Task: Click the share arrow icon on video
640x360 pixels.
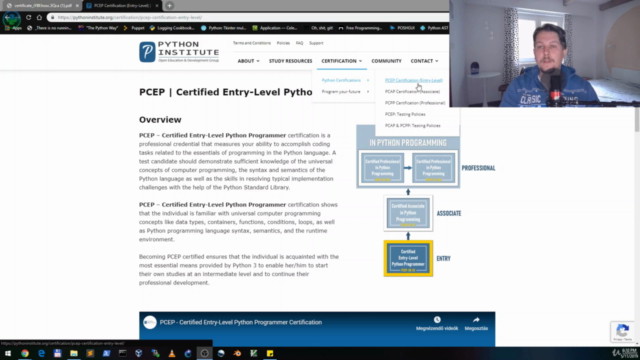Action: 476,320
